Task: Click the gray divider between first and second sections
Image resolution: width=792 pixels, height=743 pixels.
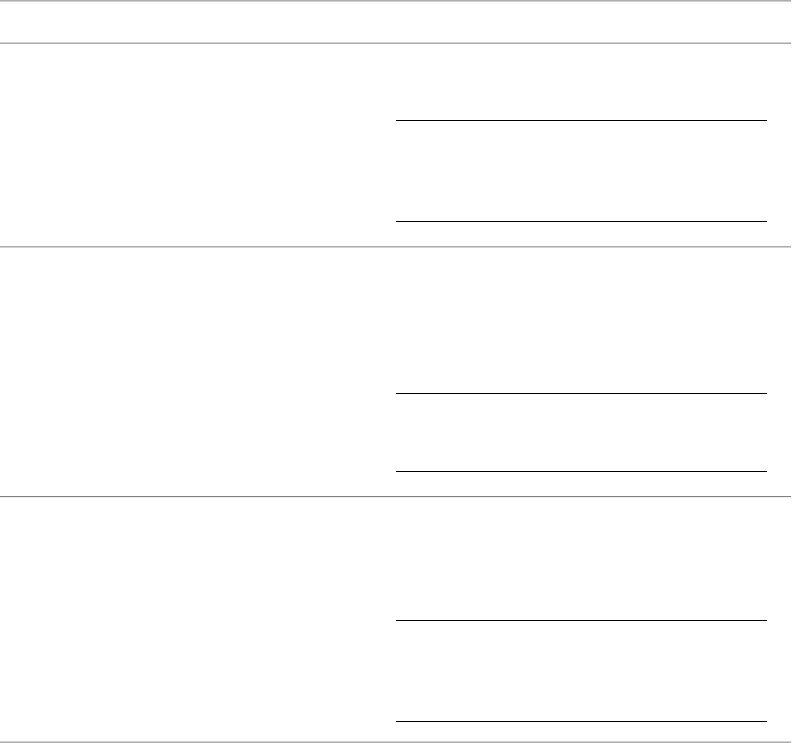Action: point(395,246)
